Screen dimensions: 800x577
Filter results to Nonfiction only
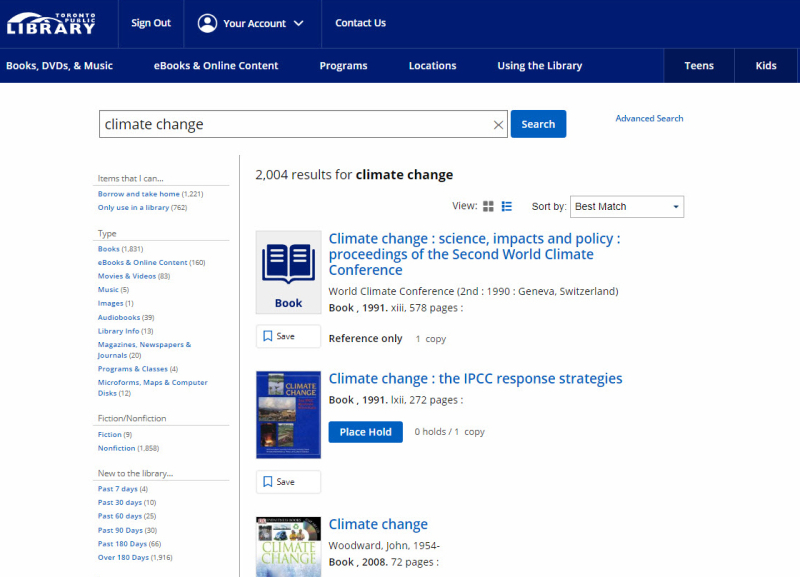(116, 448)
